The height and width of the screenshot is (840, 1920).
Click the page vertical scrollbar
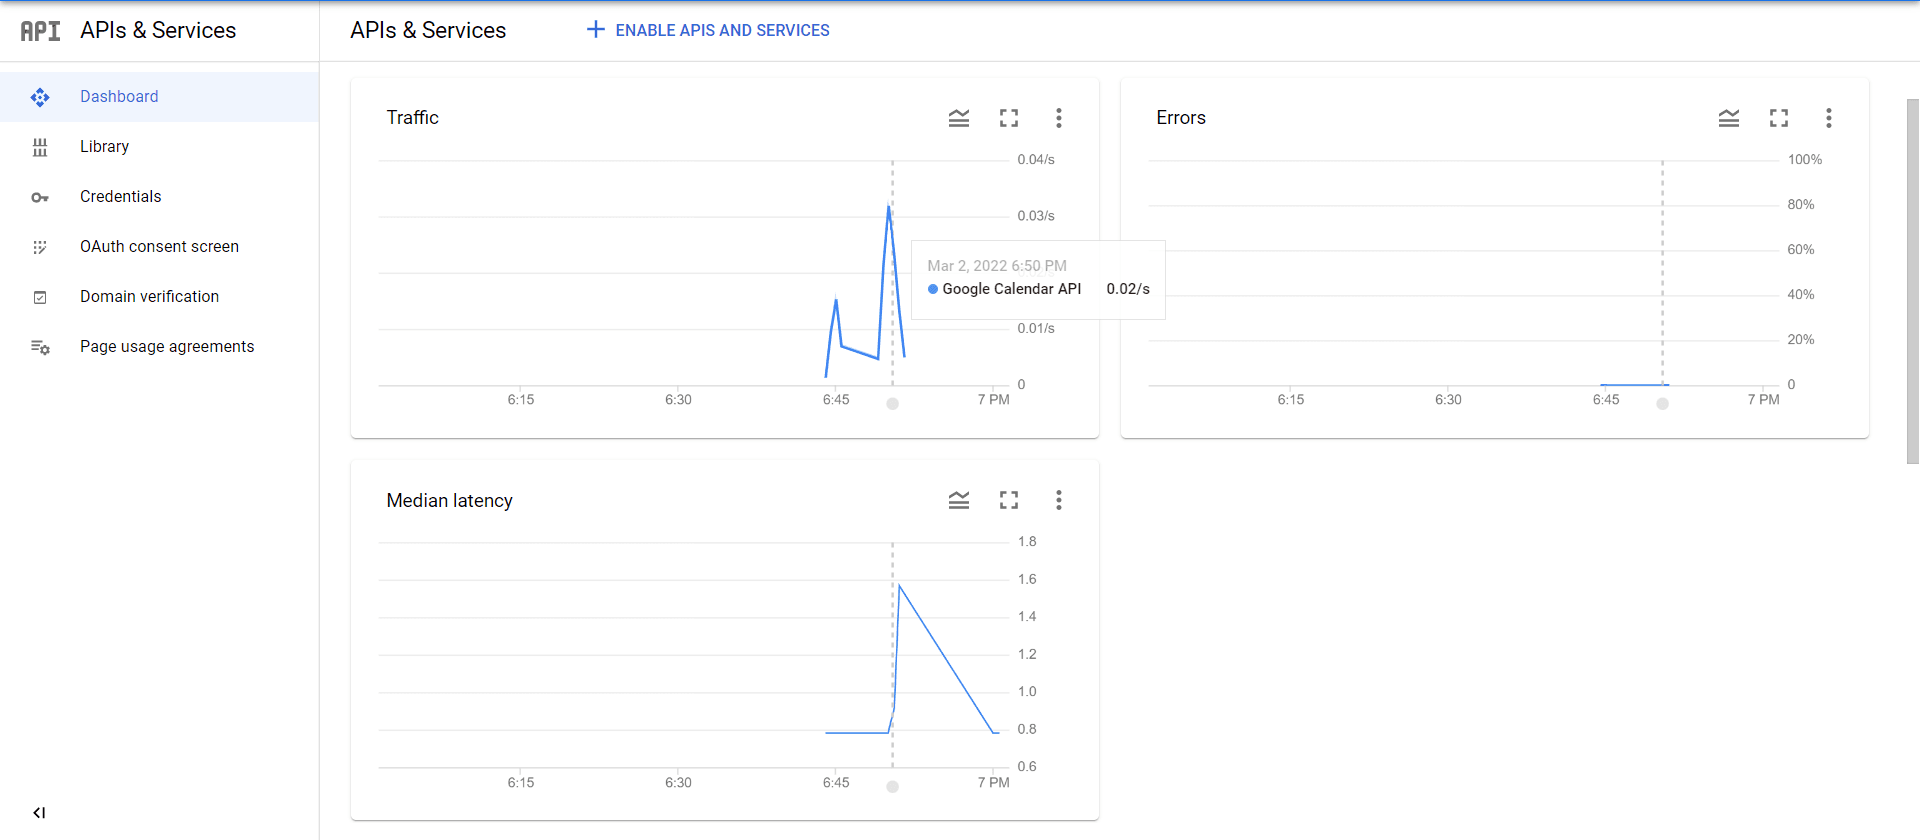(x=1912, y=280)
